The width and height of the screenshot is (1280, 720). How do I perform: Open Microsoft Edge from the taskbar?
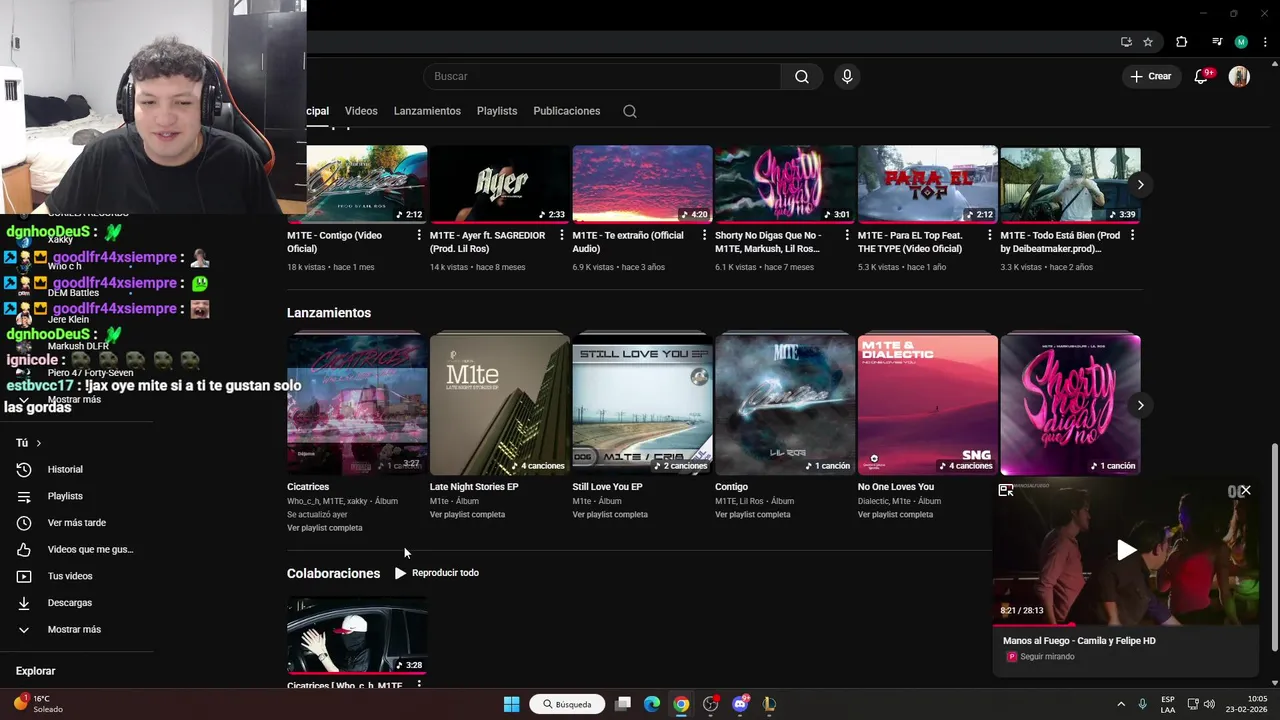click(x=652, y=704)
